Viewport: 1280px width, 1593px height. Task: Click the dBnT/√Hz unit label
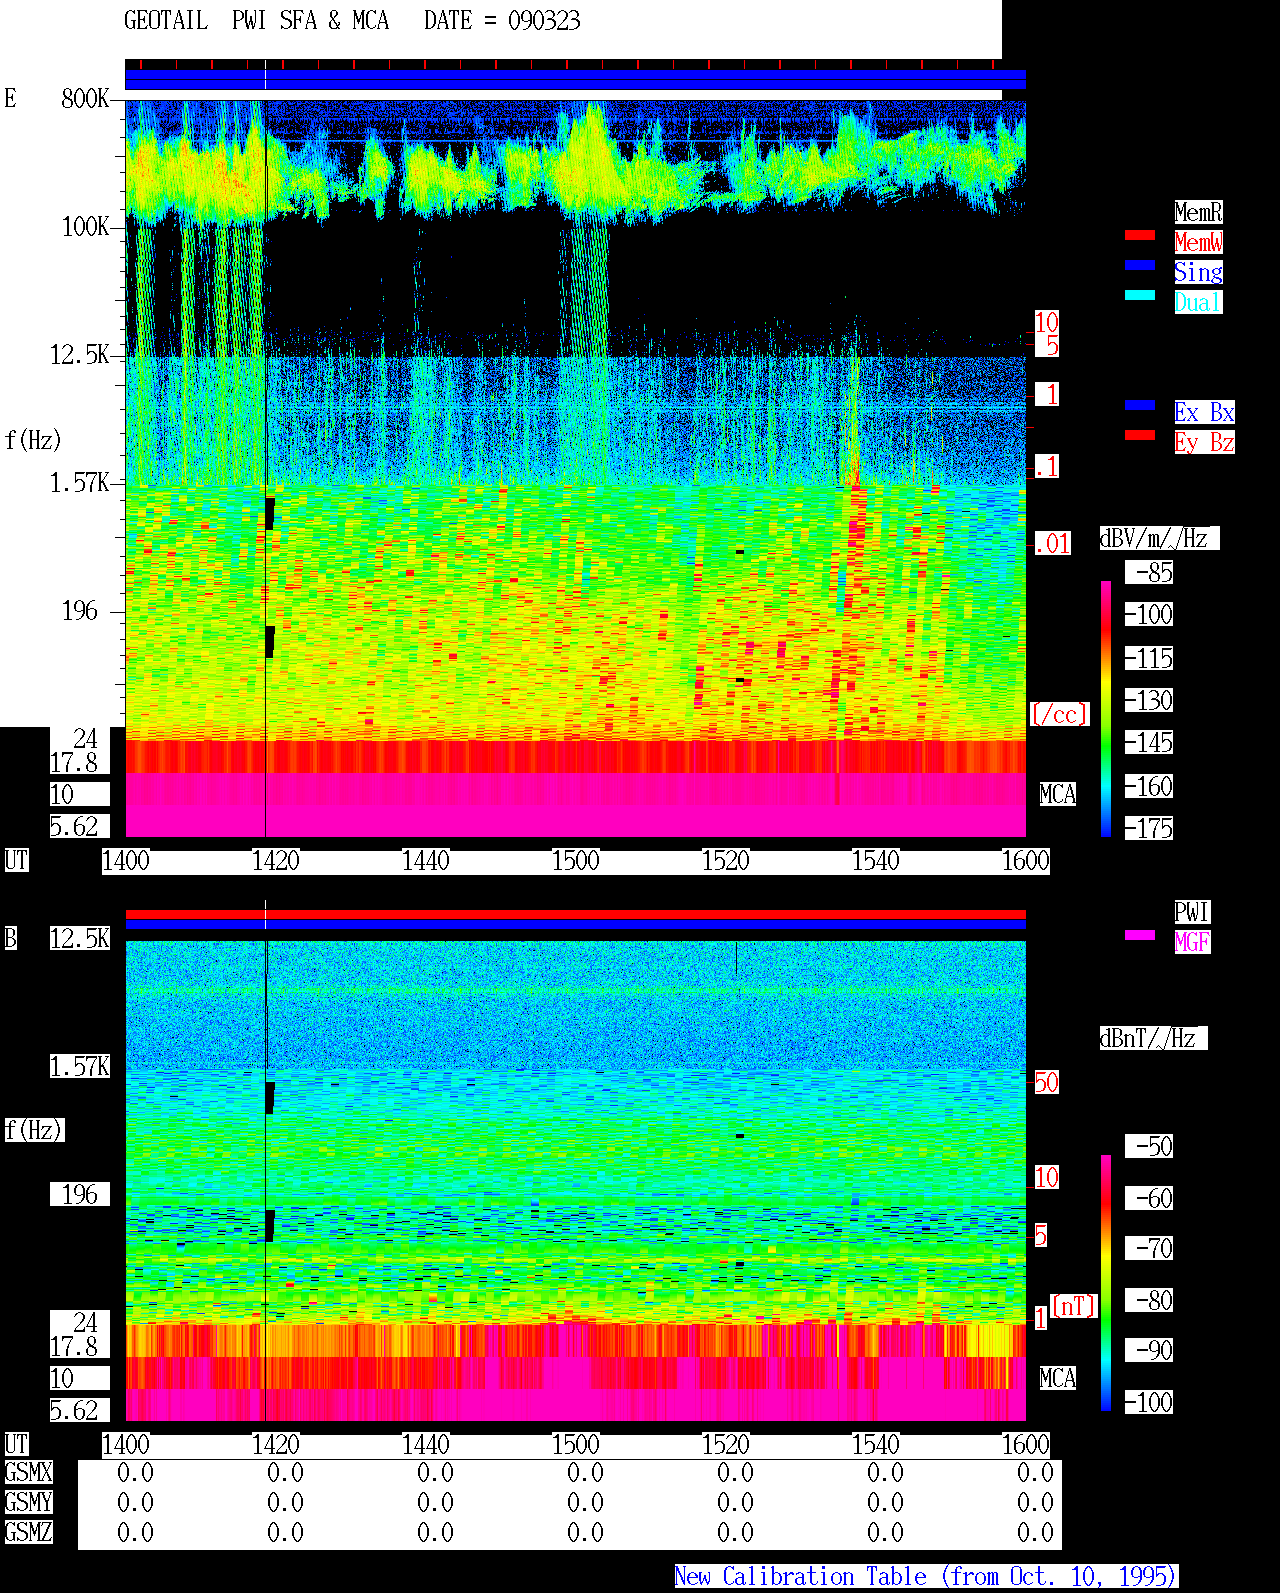tap(1153, 1038)
